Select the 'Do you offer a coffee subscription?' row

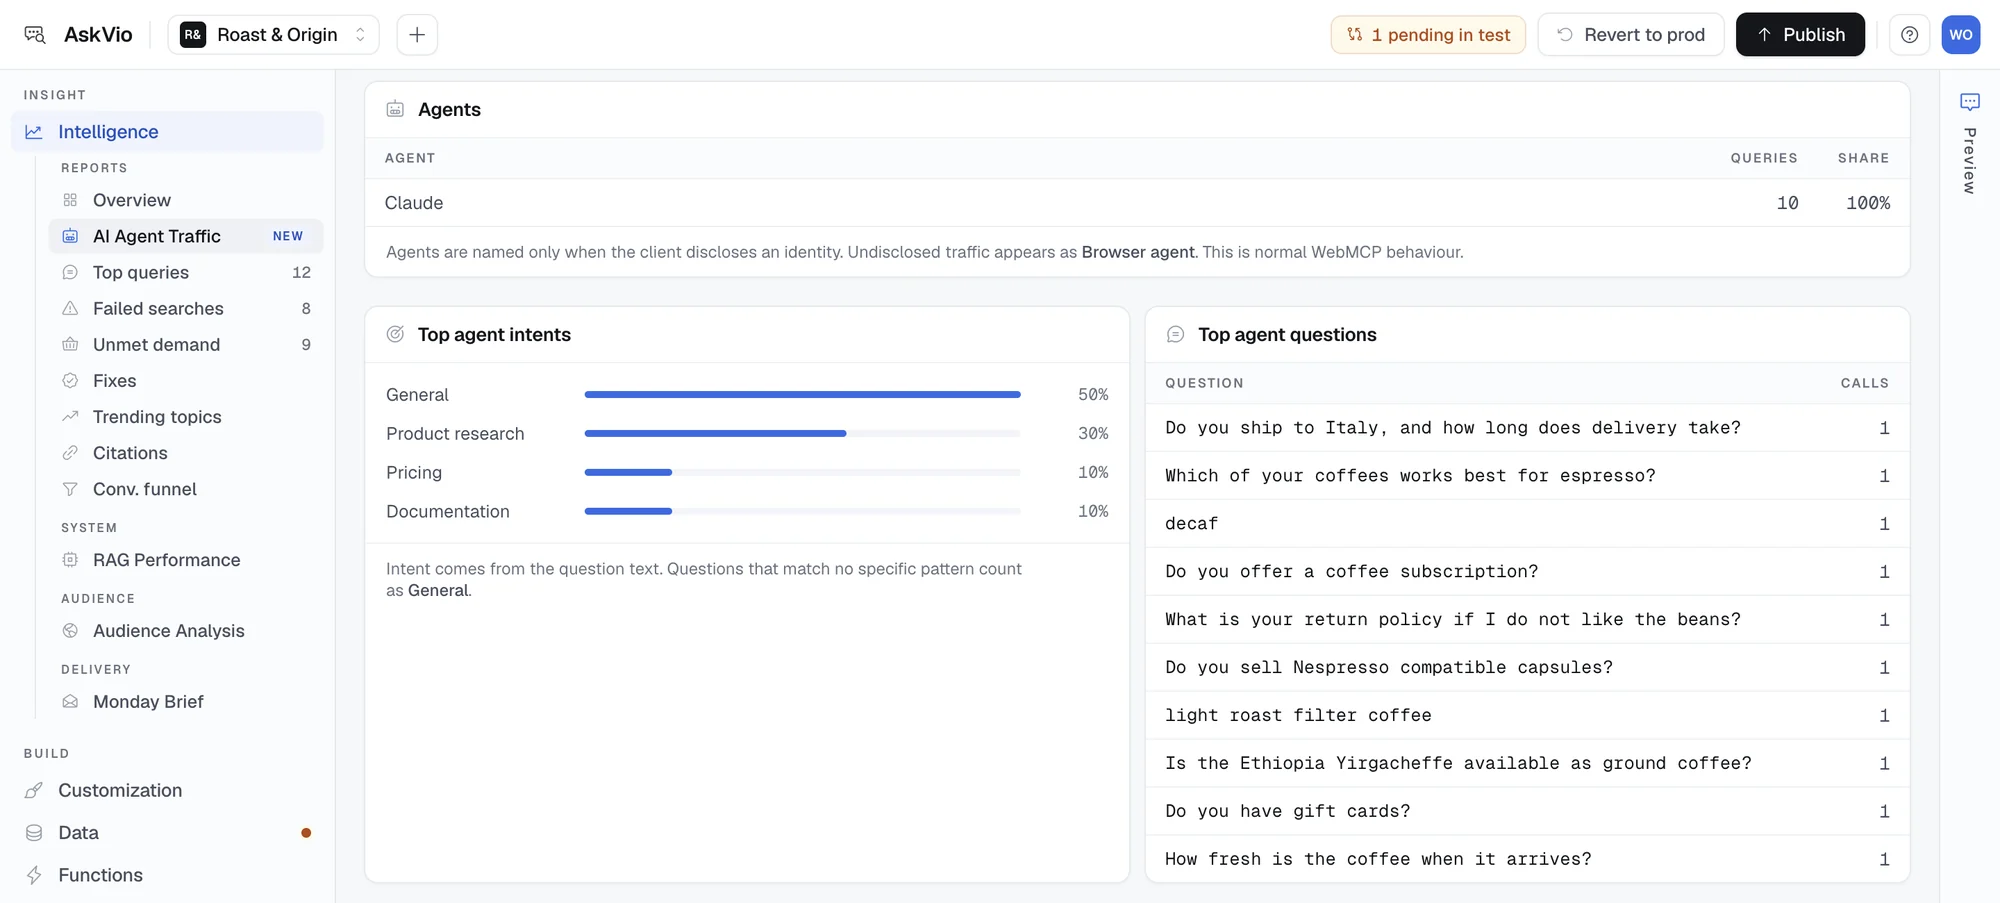(x=1527, y=572)
